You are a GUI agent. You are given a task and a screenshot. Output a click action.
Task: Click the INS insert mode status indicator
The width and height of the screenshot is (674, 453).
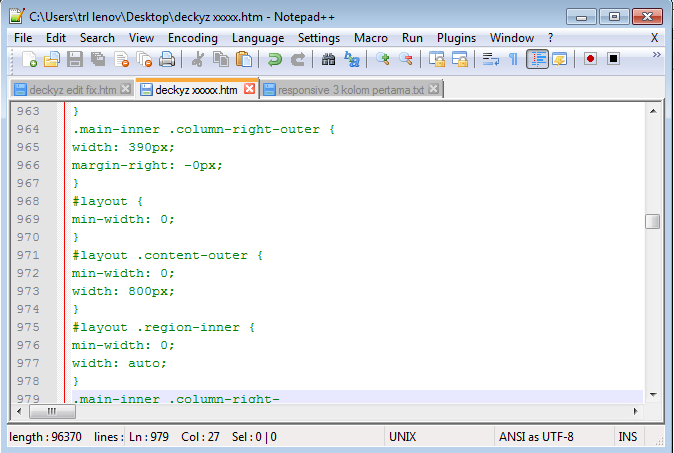(x=627, y=437)
